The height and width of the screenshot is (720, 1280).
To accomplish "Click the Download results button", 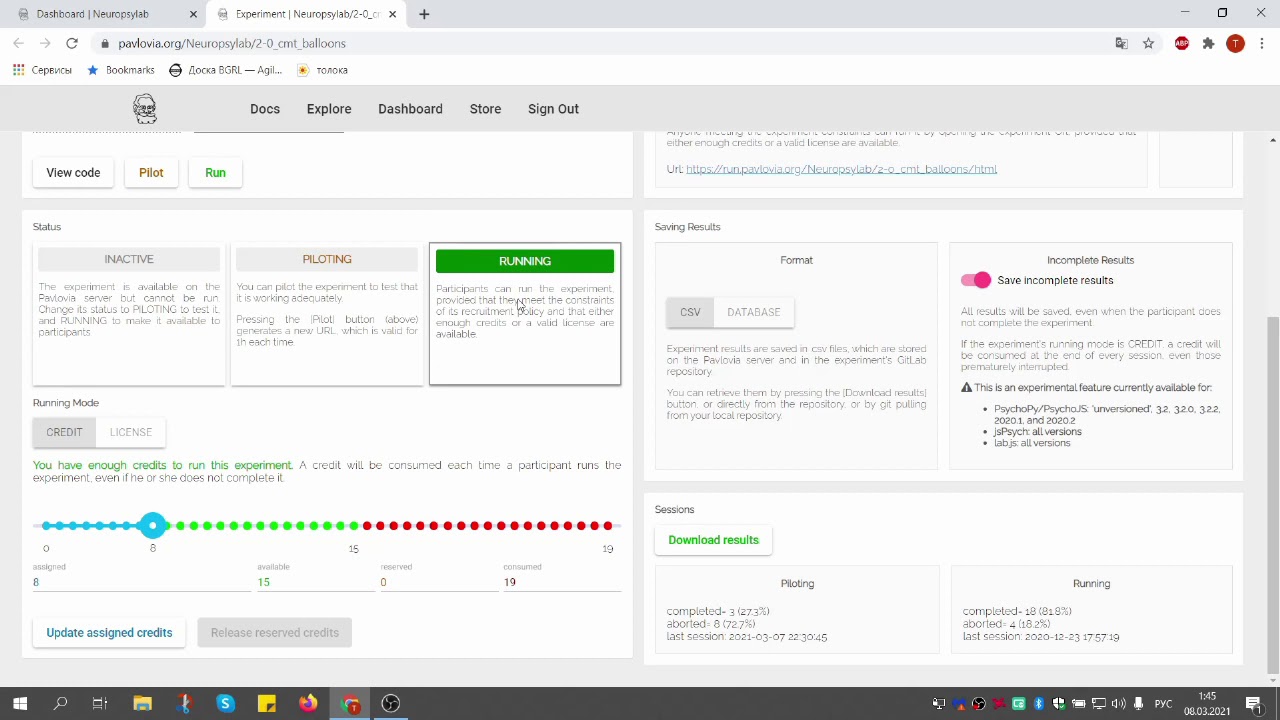I will [x=714, y=540].
